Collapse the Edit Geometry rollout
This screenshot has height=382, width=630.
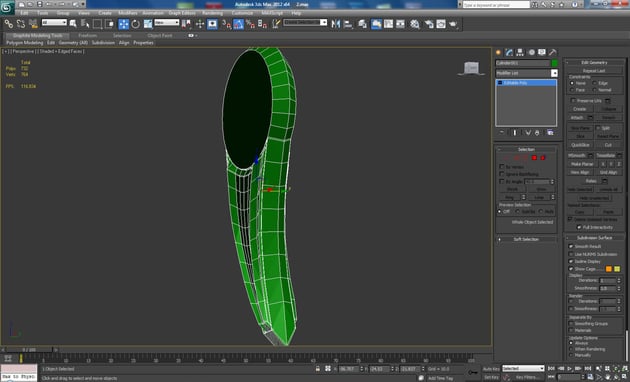[594, 62]
